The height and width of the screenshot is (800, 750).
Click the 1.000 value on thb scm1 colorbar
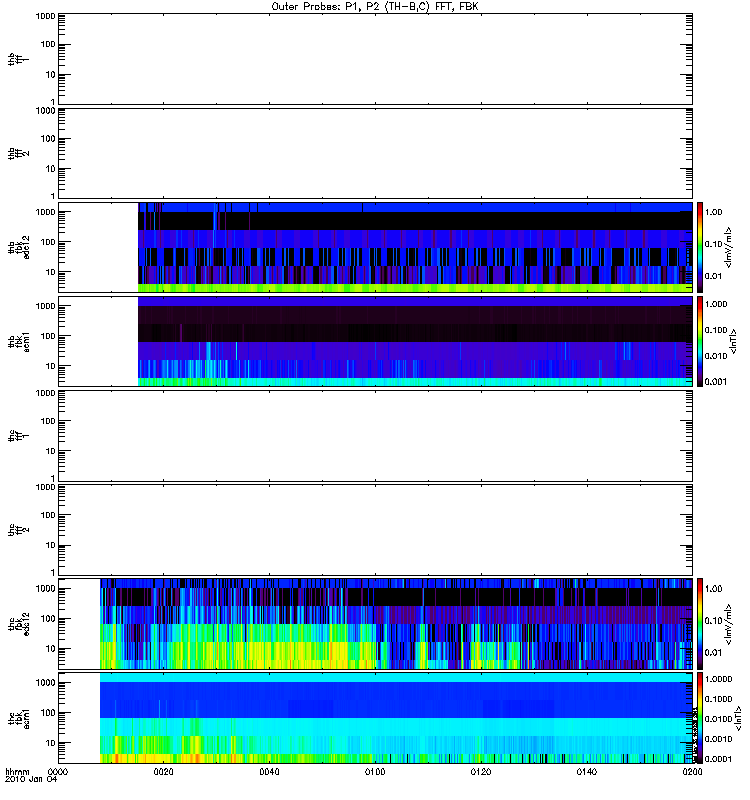716,304
